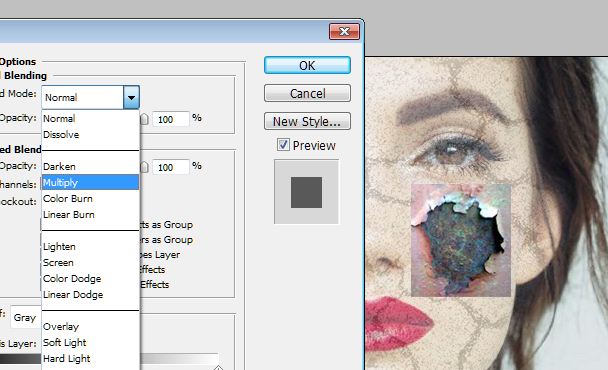Choose Color Dodge blend mode
Image resolution: width=608 pixels, height=370 pixels.
coord(90,278)
